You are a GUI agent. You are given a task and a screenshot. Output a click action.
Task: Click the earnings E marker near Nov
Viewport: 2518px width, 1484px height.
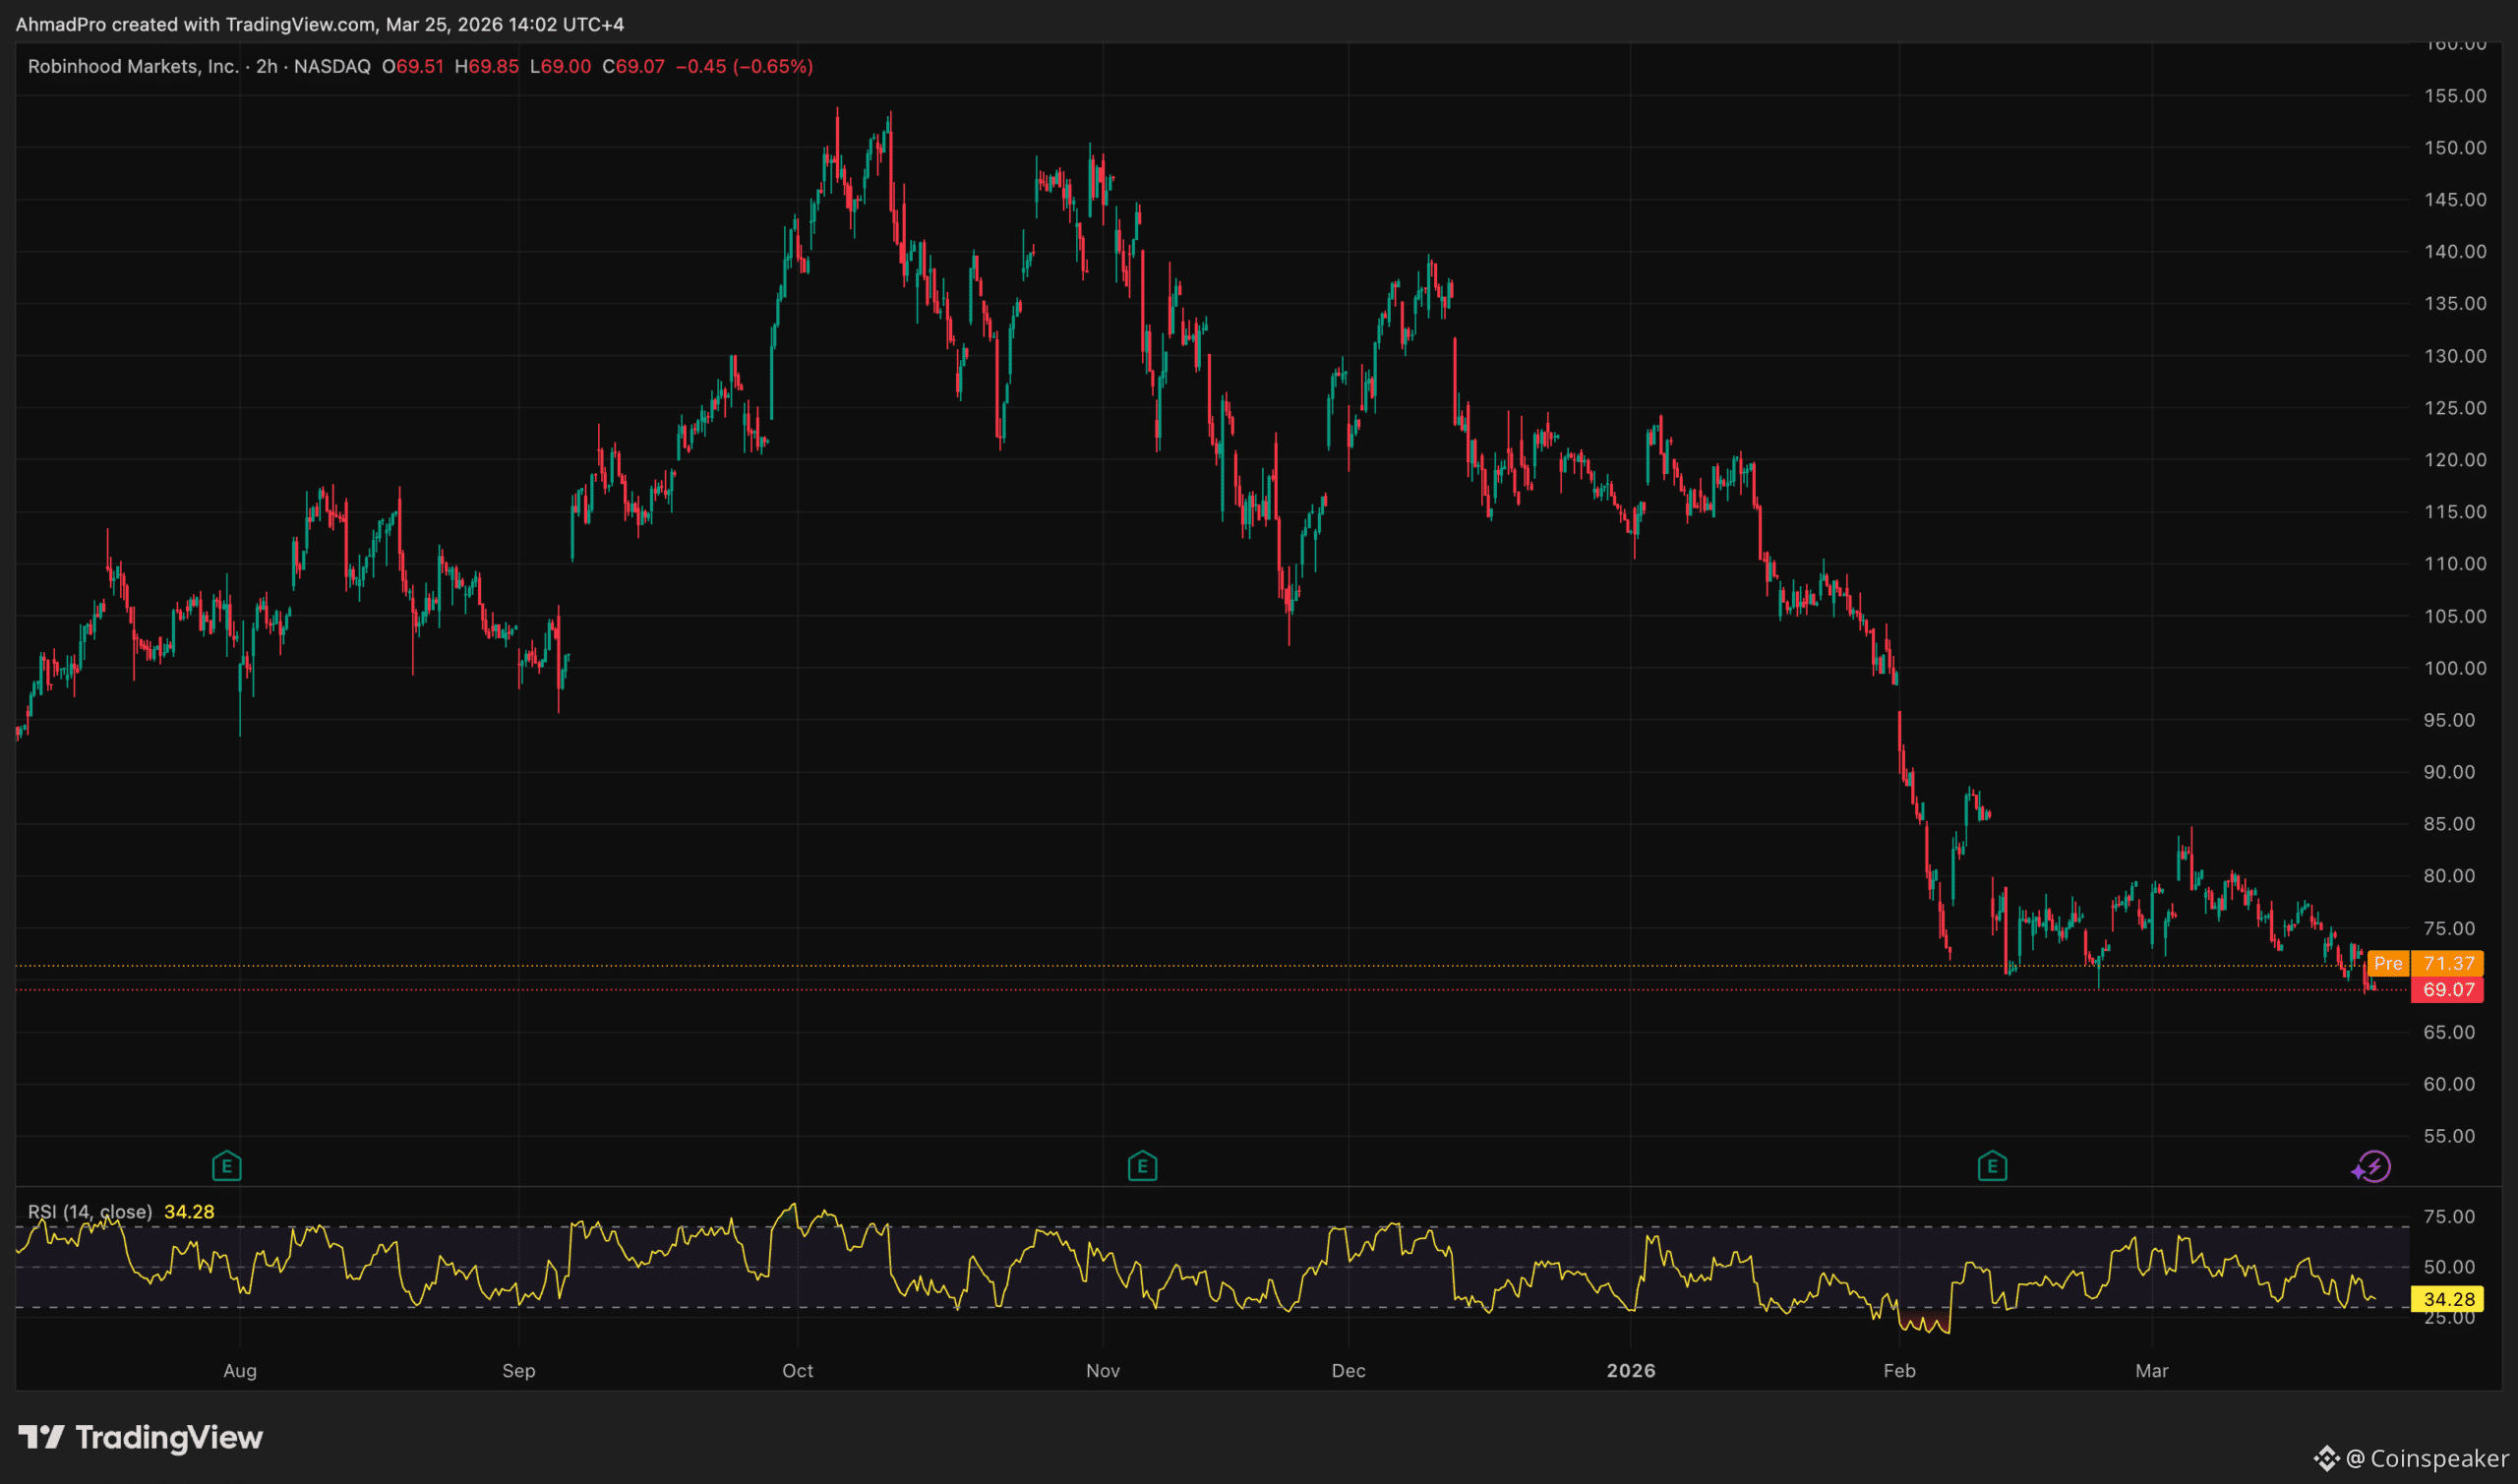pyautogui.click(x=1142, y=1166)
